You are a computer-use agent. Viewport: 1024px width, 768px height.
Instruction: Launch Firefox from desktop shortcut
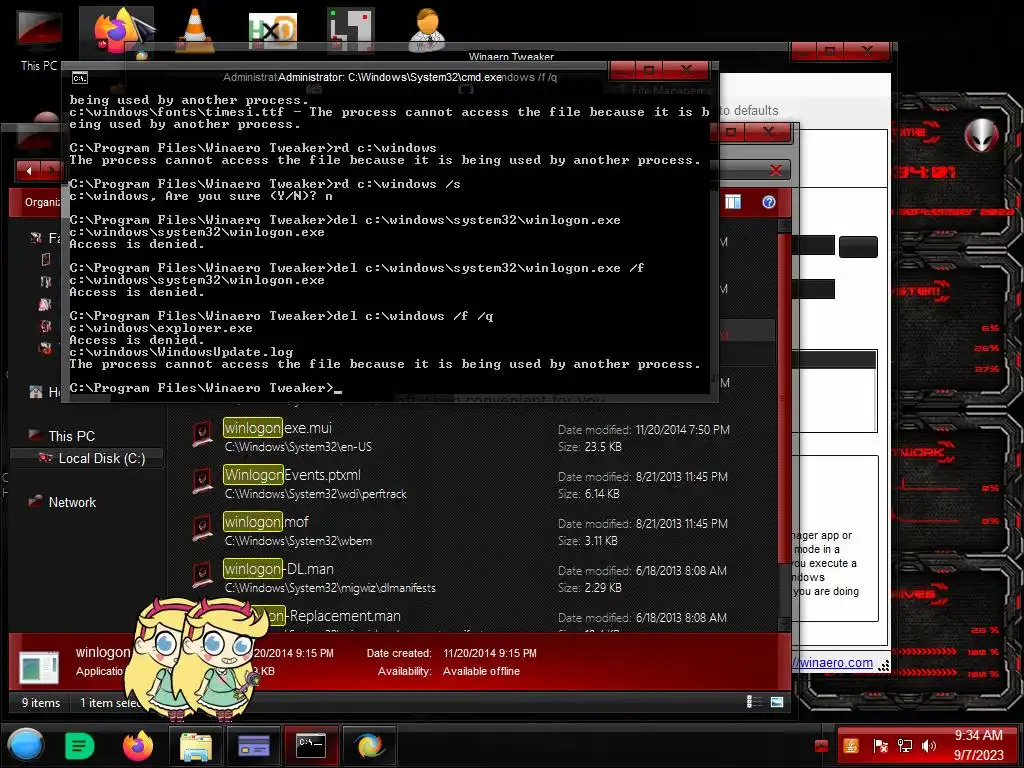tap(116, 31)
